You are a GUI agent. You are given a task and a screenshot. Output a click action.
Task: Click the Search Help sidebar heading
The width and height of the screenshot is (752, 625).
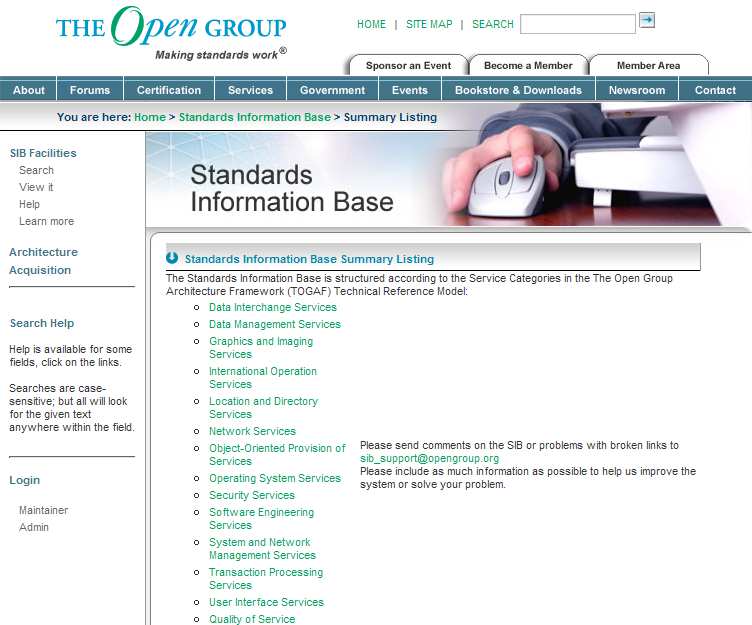click(x=42, y=323)
